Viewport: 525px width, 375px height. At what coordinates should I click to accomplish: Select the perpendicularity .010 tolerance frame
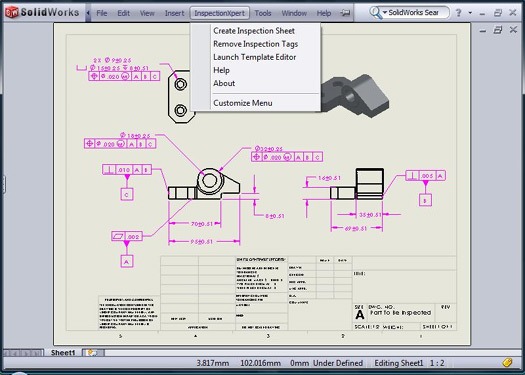(127, 169)
